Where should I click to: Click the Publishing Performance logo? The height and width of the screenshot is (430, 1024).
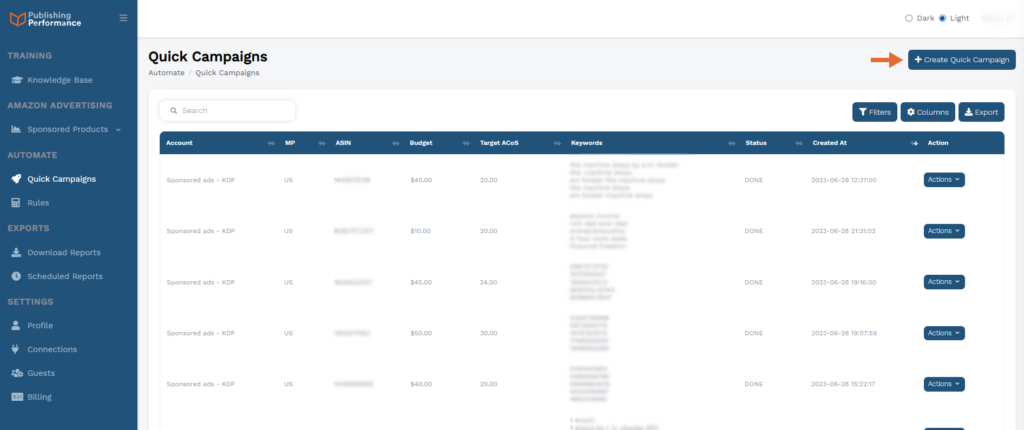tap(46, 18)
